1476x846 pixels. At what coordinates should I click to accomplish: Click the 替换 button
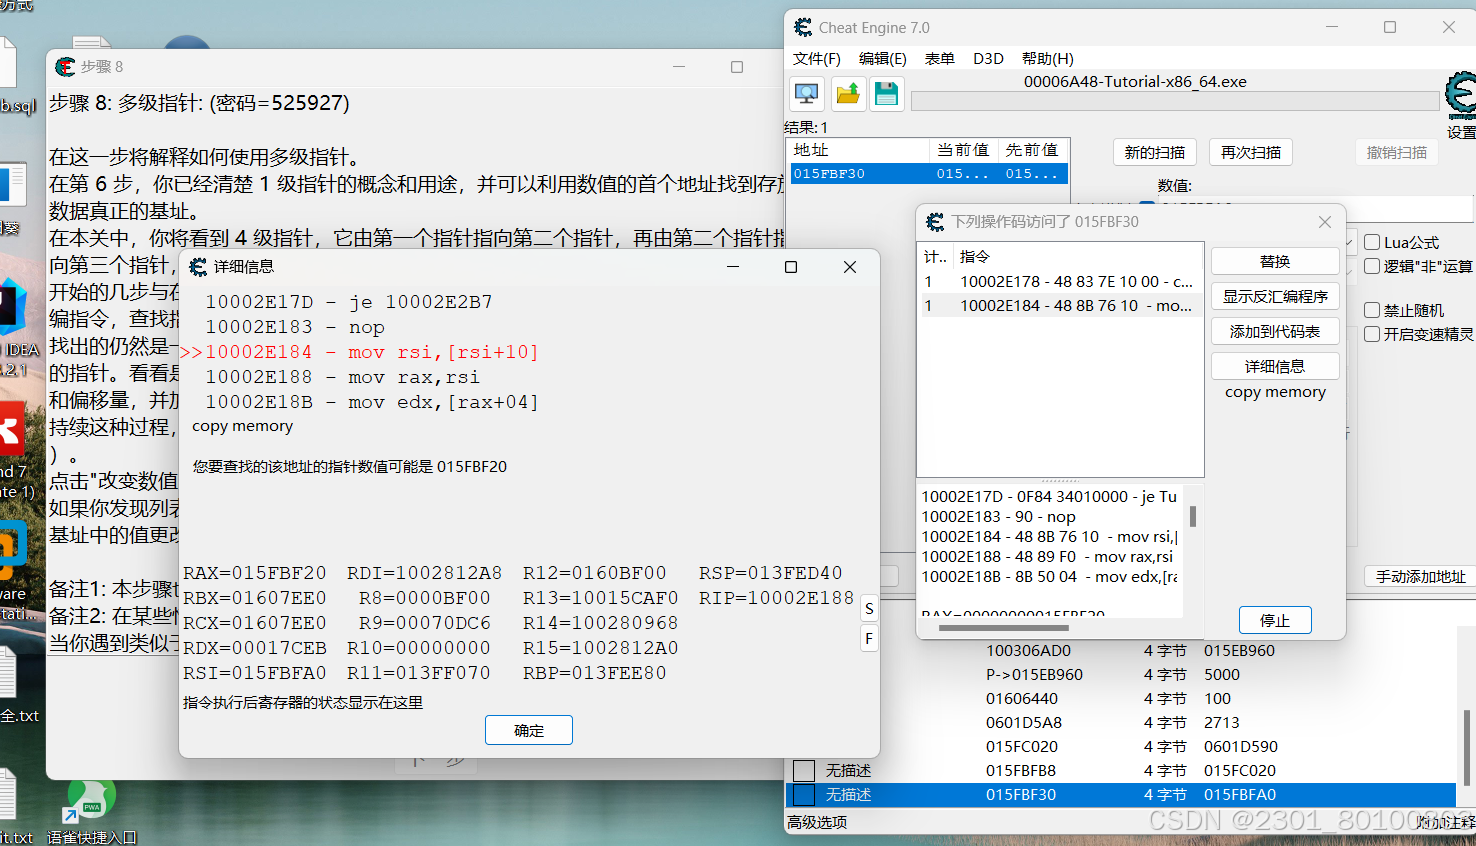coord(1275,261)
